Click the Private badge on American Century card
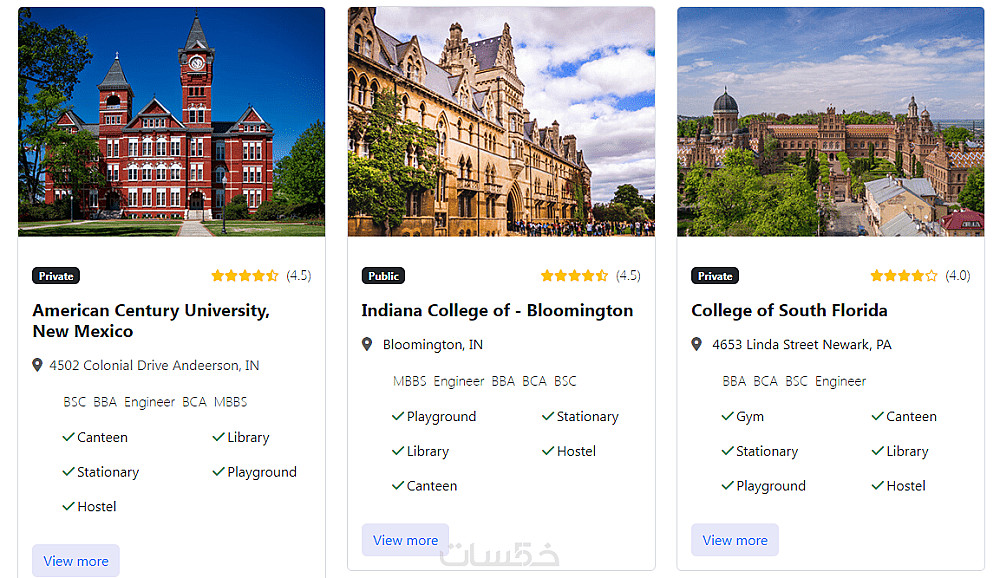Image resolution: width=1000 pixels, height=578 pixels. pos(56,276)
